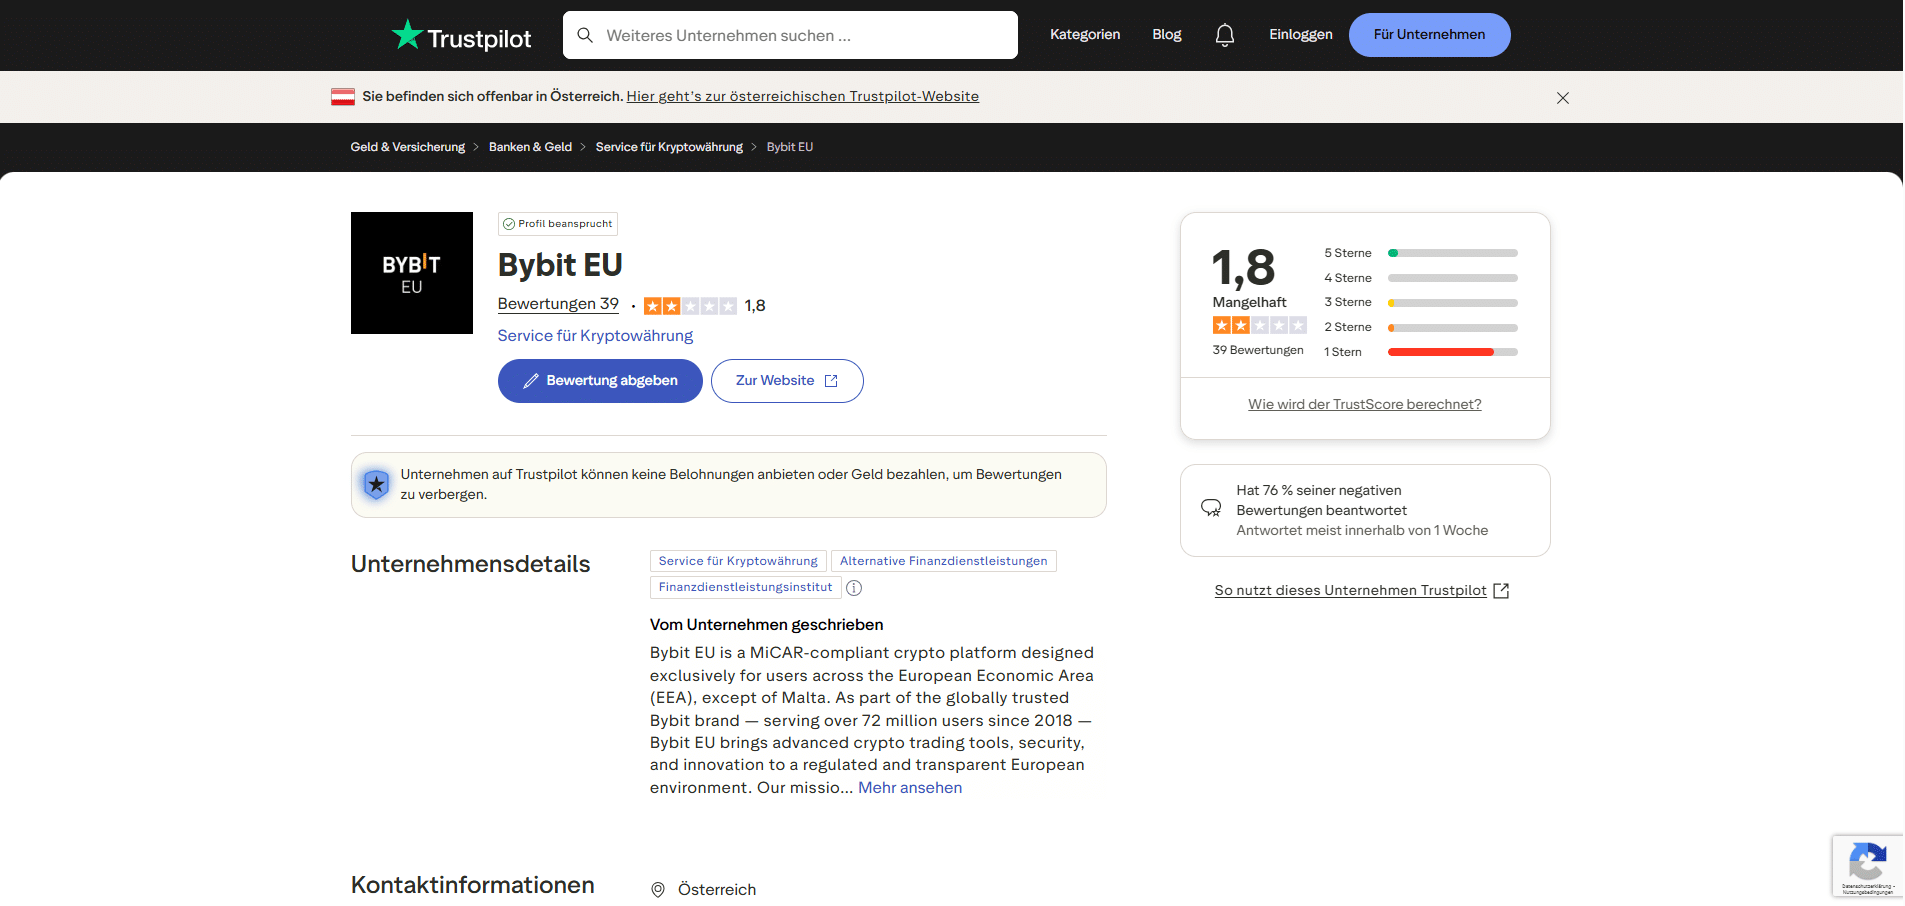
Task: Open the Austrian Trustpilot website link
Action: click(x=803, y=97)
